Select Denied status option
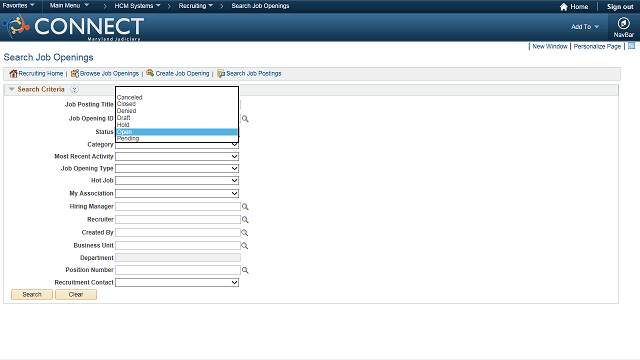This screenshot has height=360, width=640. click(x=177, y=111)
